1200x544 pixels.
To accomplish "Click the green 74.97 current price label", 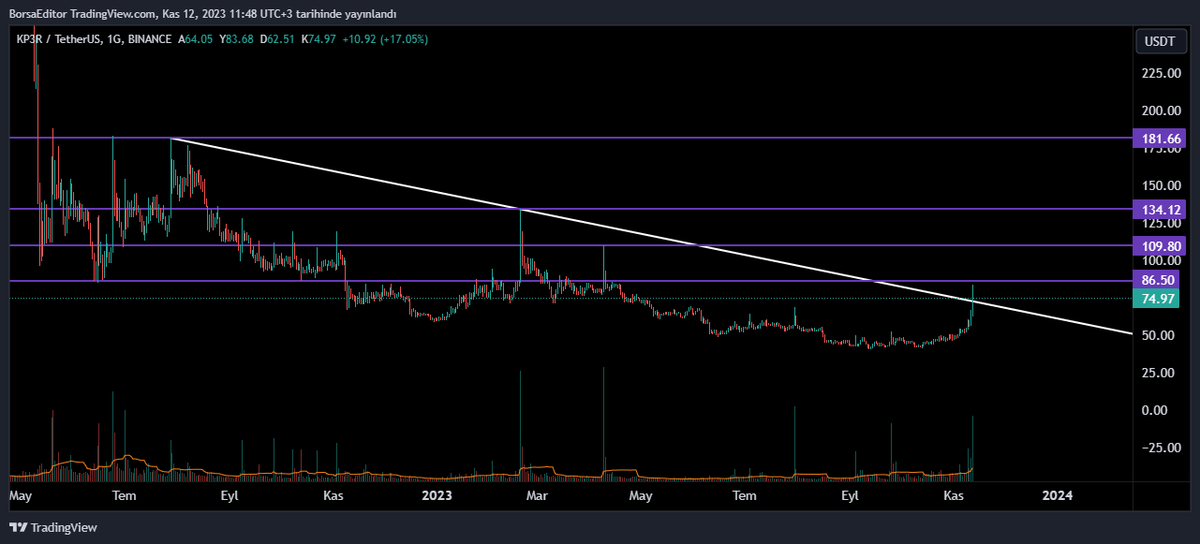I will [1158, 298].
